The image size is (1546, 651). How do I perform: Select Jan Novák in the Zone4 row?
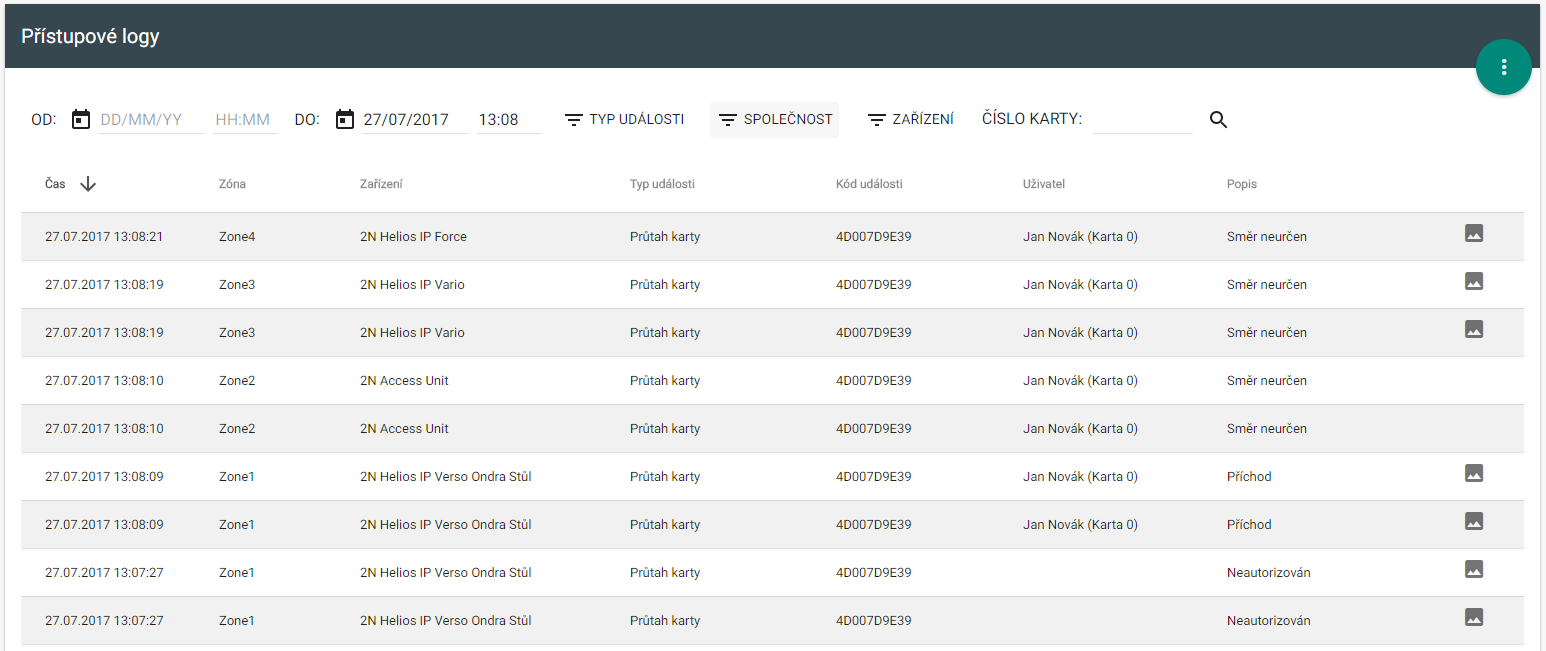(x=1080, y=237)
